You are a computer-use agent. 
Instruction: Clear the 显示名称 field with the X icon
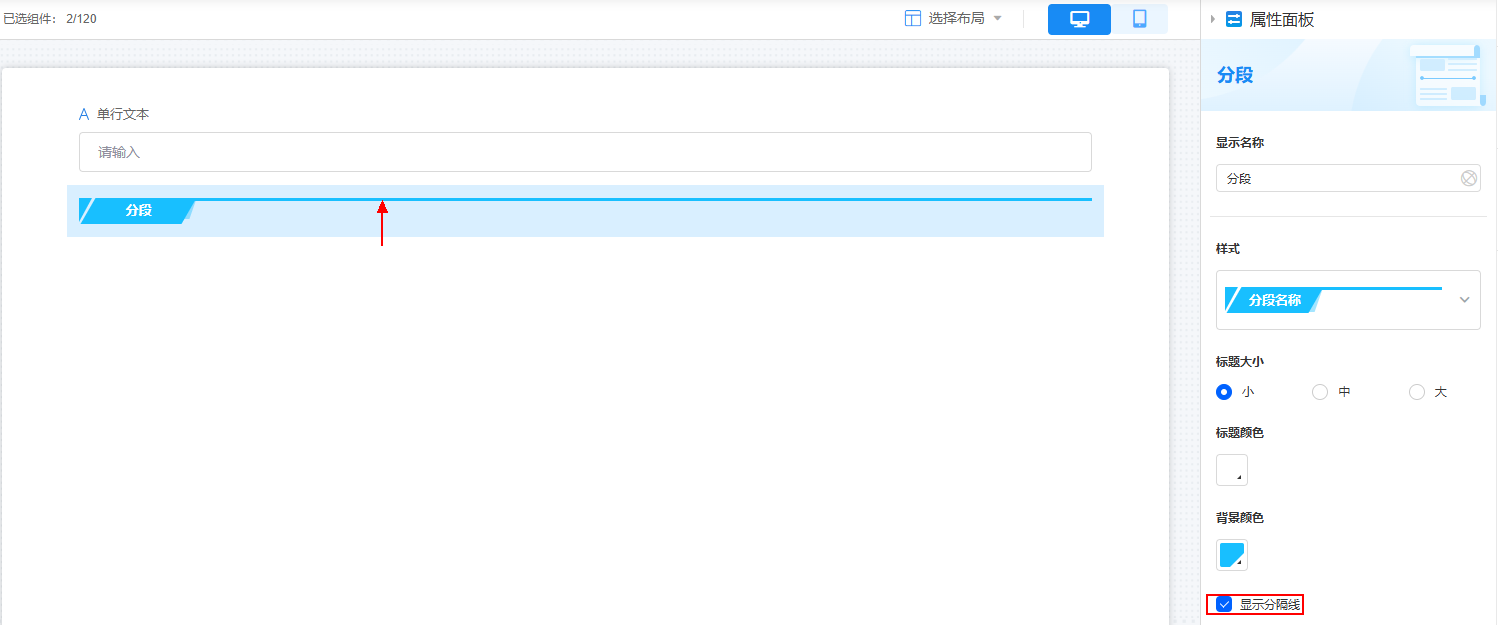1468,178
